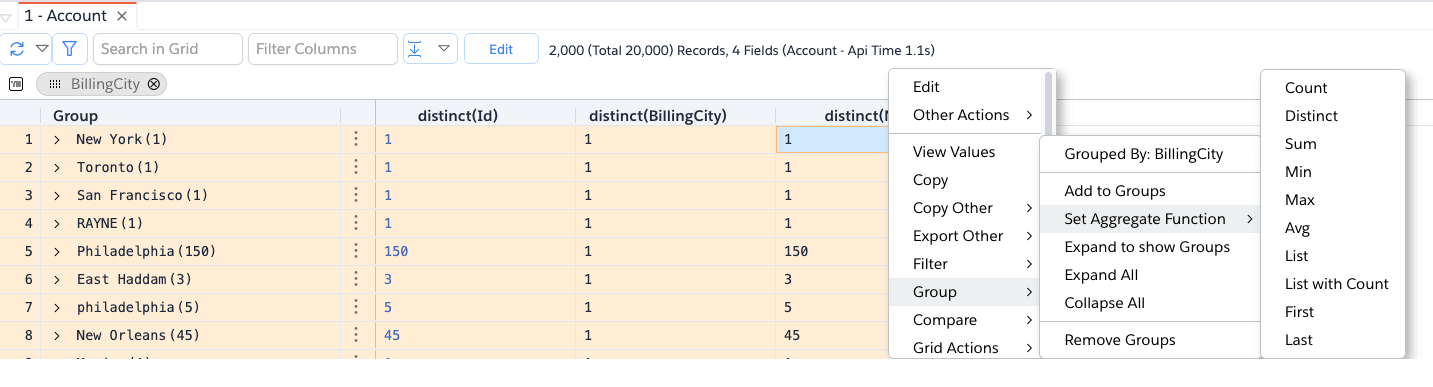The image size is (1433, 387).
Task: Open the refresh options dropdown arrow
Action: coord(42,49)
